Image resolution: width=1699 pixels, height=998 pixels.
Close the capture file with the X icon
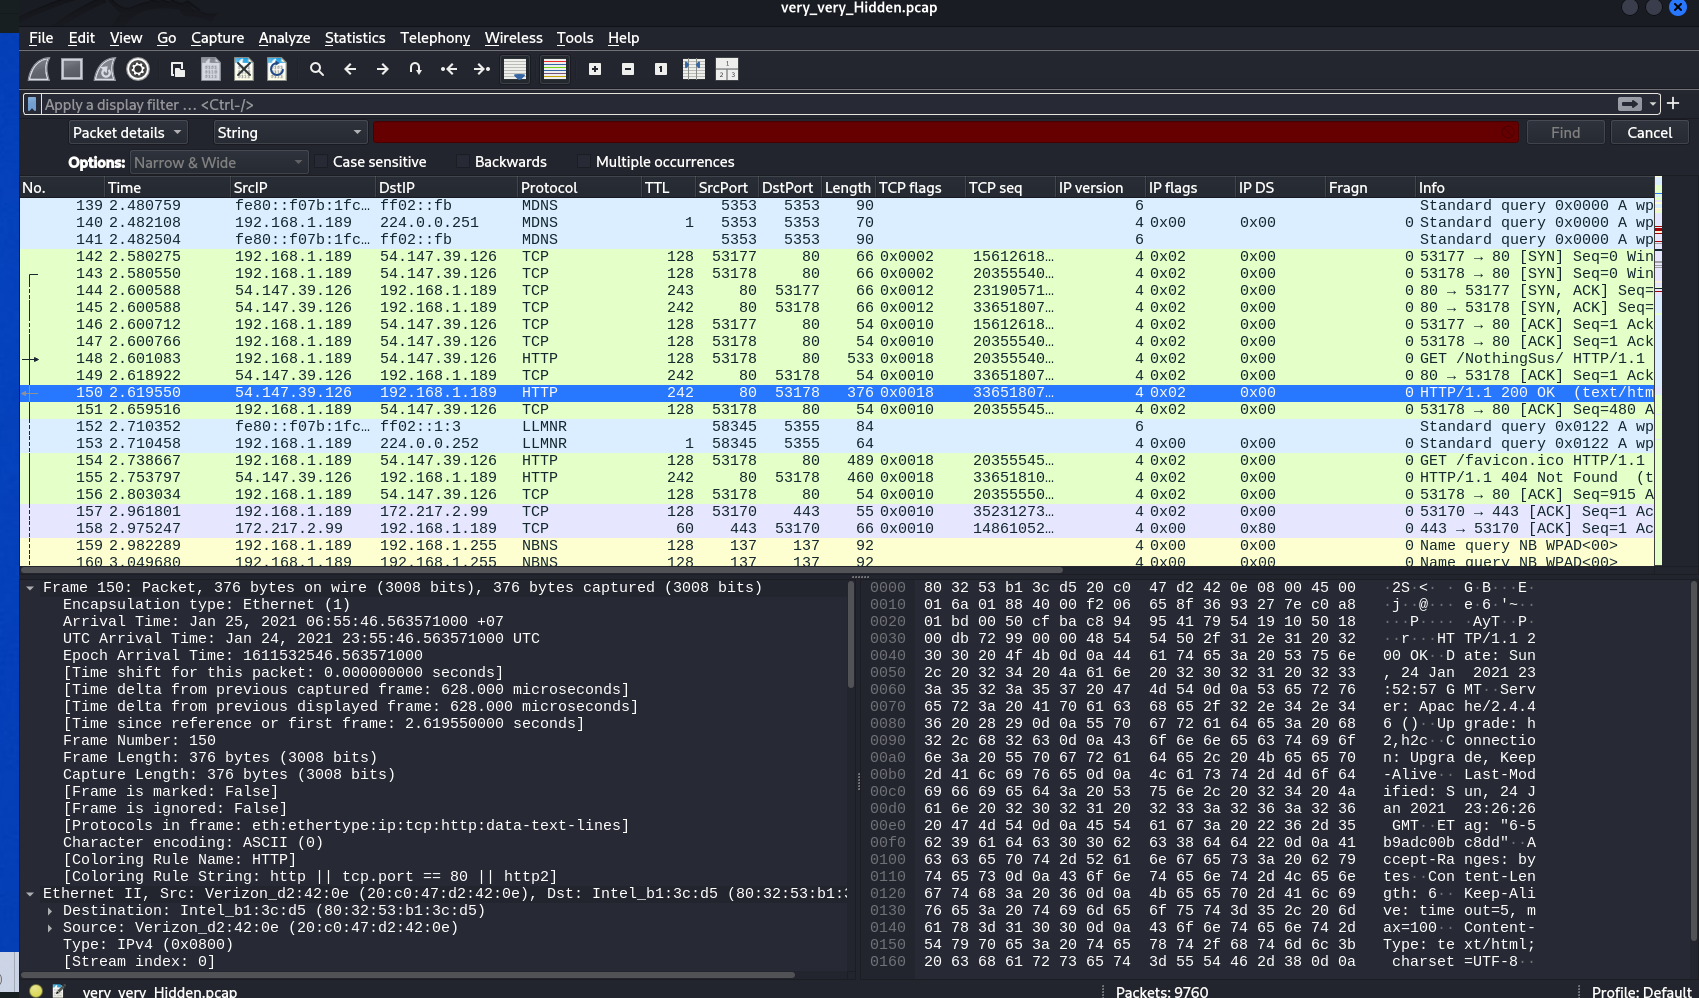tap(243, 69)
